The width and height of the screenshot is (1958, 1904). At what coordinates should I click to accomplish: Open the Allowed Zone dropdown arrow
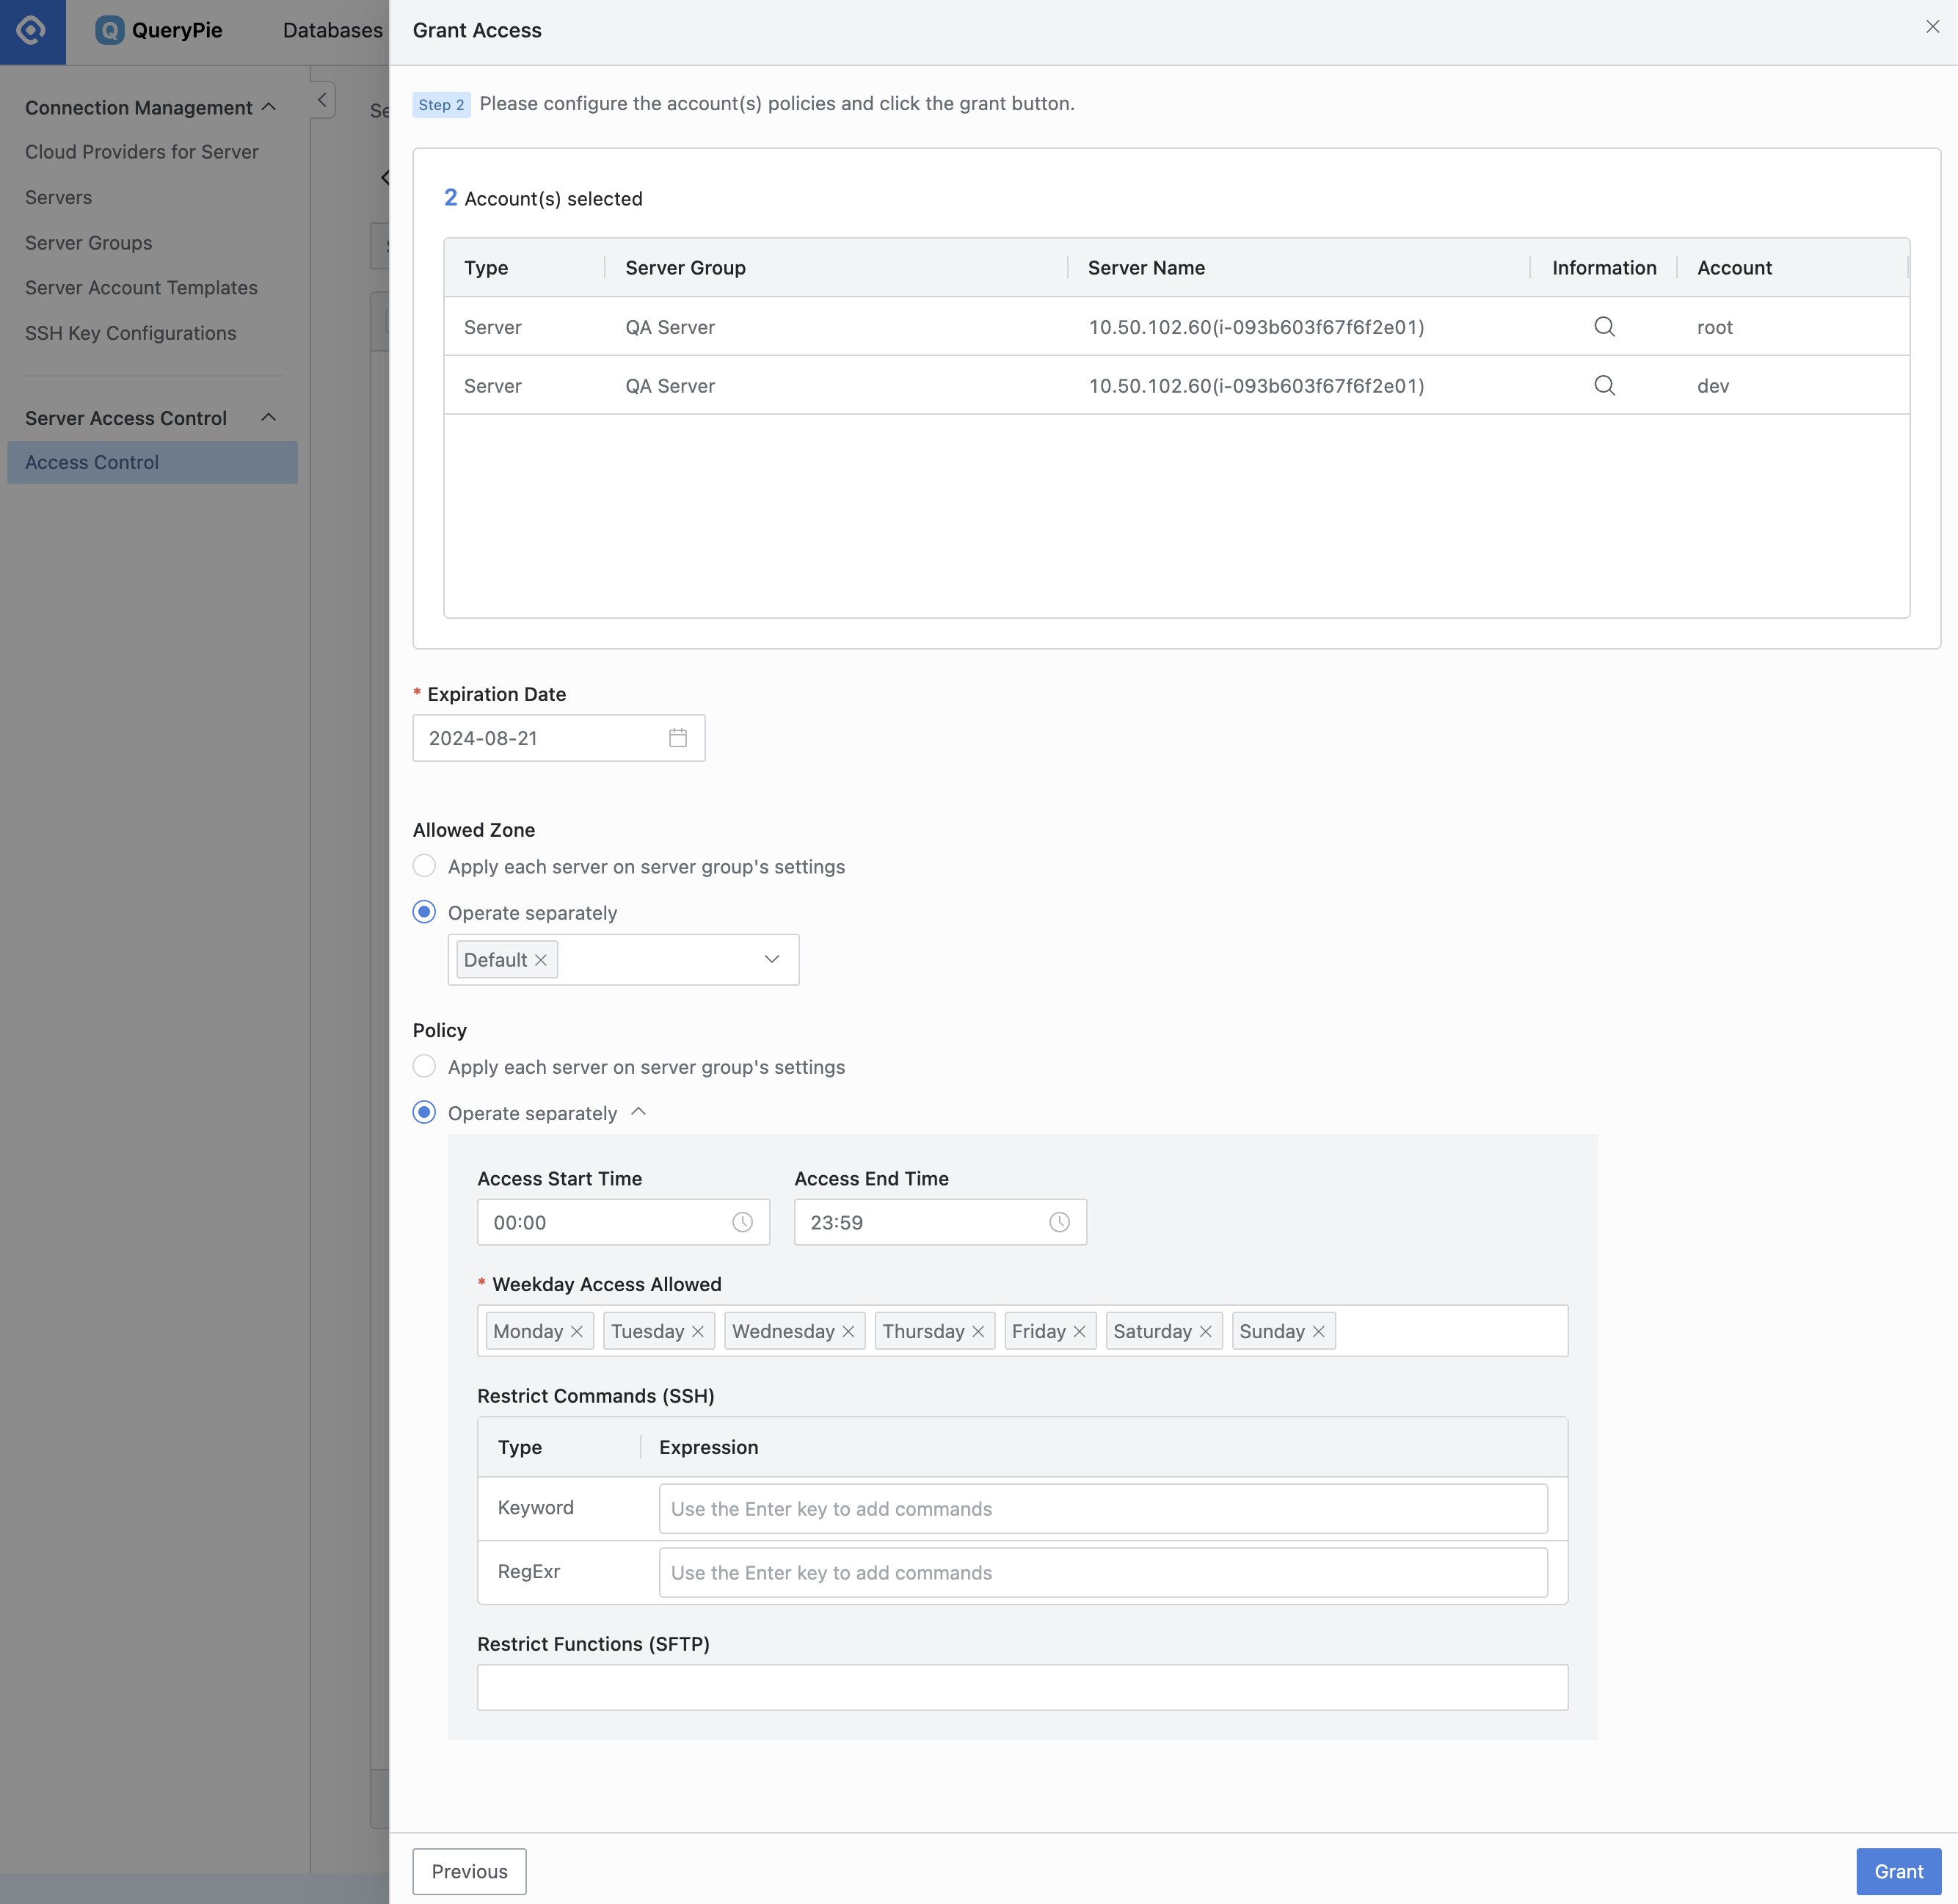coord(771,959)
